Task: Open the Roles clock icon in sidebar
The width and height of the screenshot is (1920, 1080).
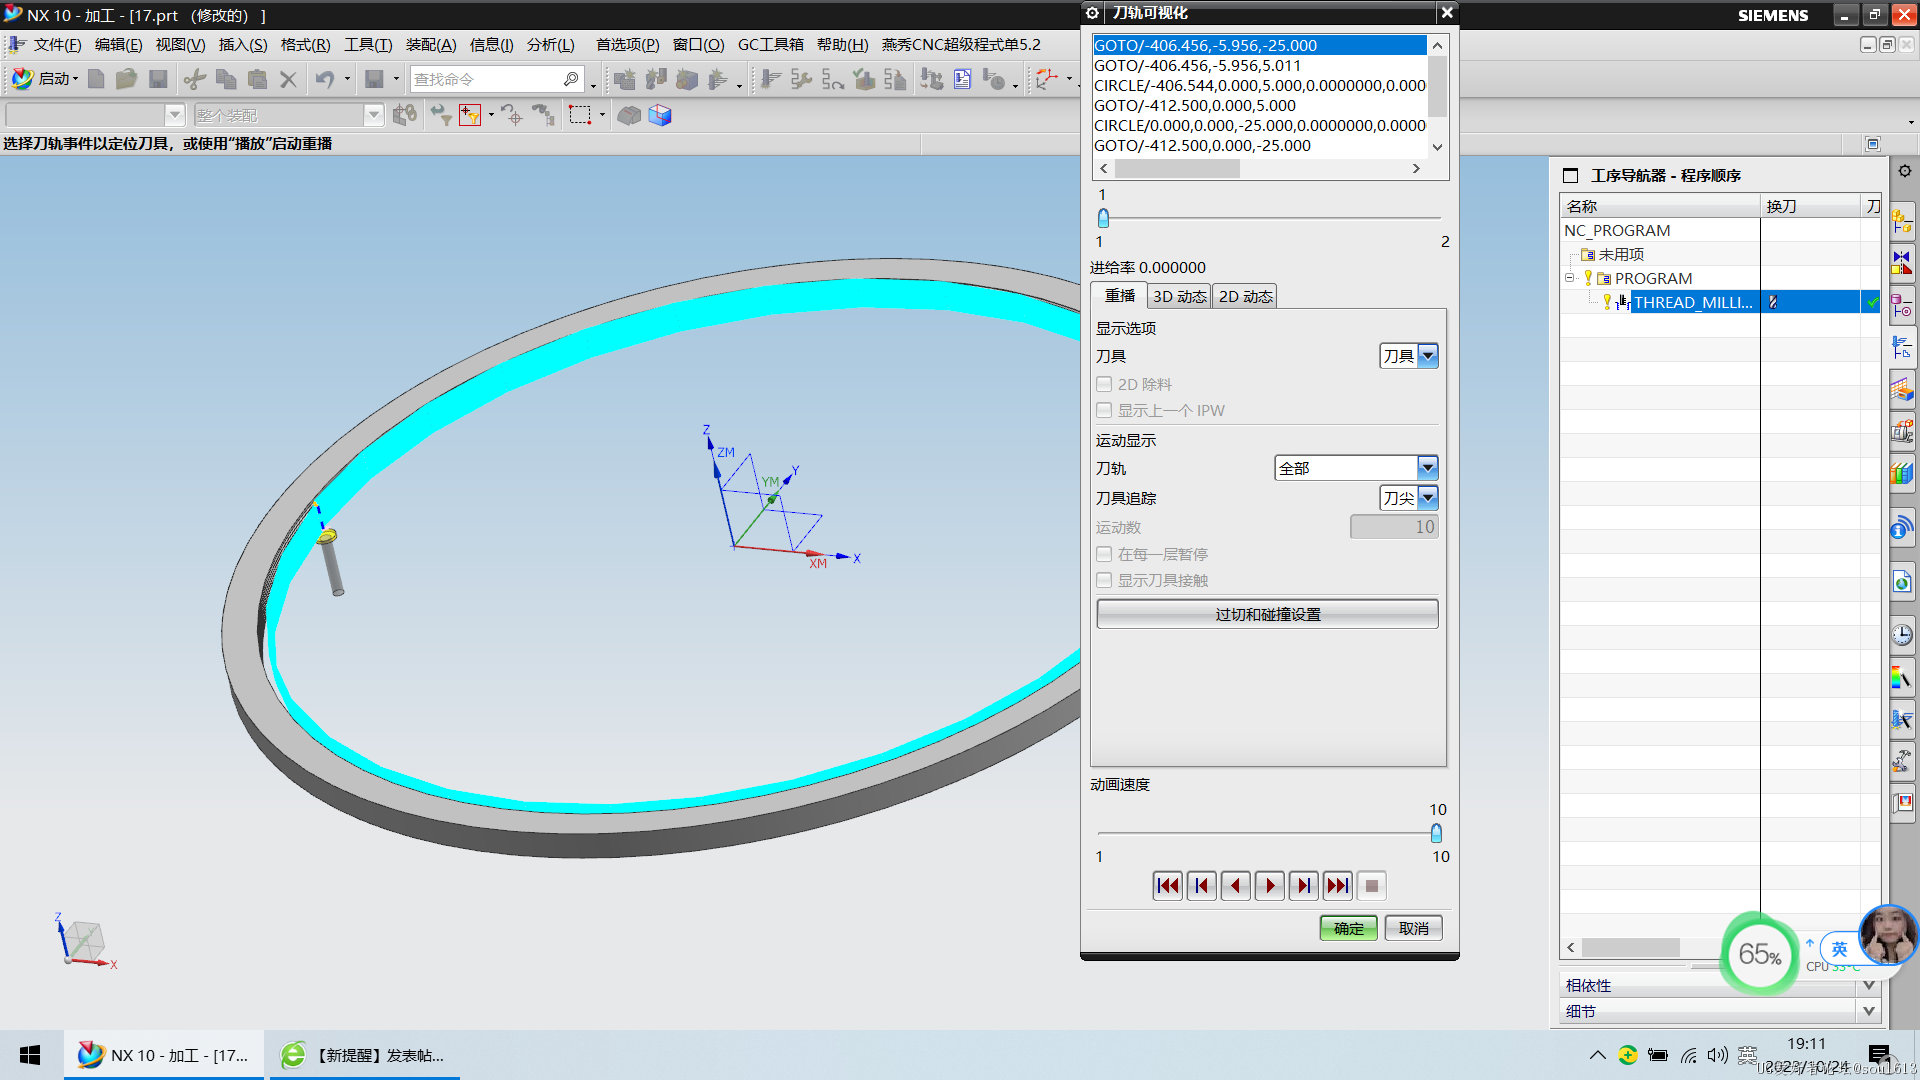Action: [1902, 634]
